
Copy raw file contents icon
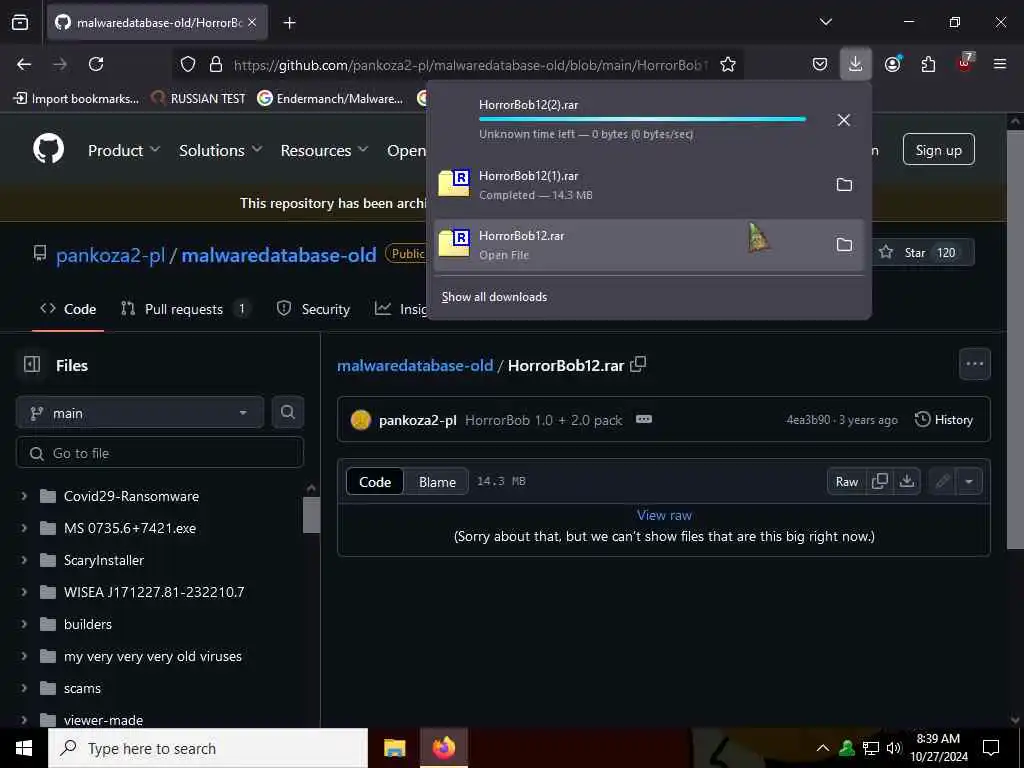tap(880, 481)
